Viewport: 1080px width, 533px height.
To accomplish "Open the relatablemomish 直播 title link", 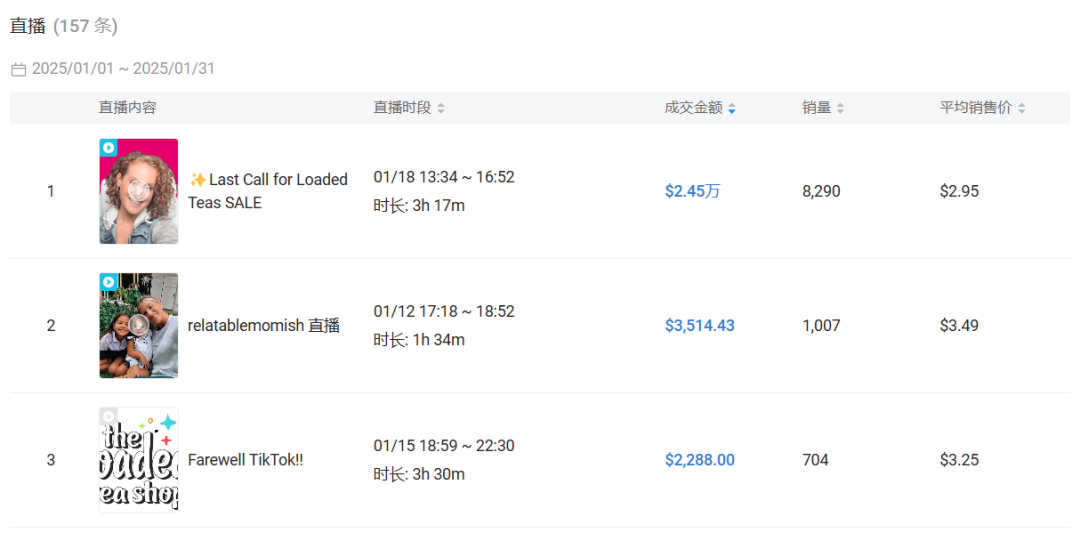I will (263, 325).
